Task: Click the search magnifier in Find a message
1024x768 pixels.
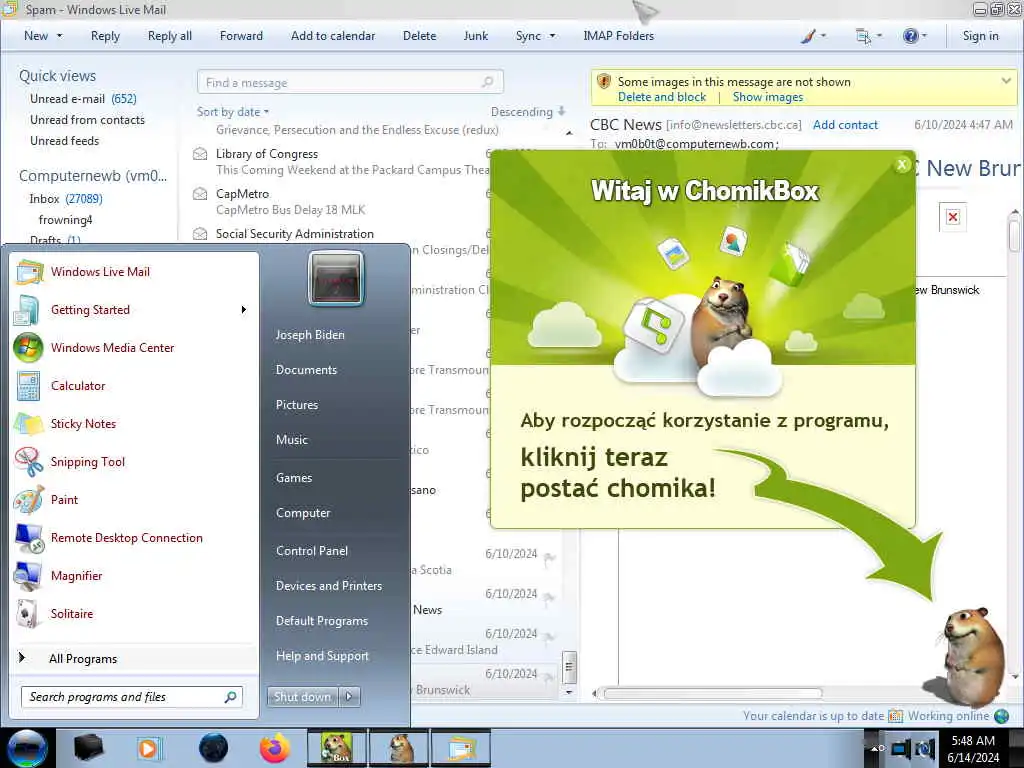Action: 487,82
